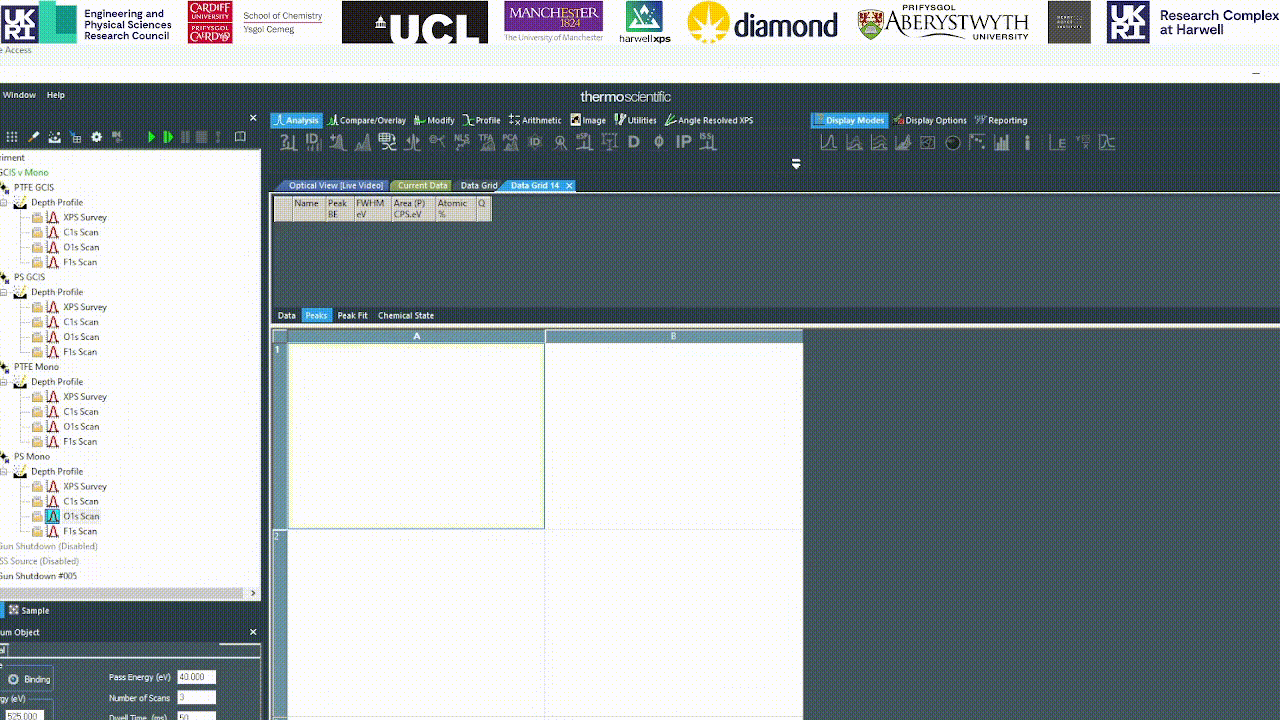Click the info 'i' display icon
Screen dimensions: 1280x720
pyautogui.click(x=1027, y=142)
